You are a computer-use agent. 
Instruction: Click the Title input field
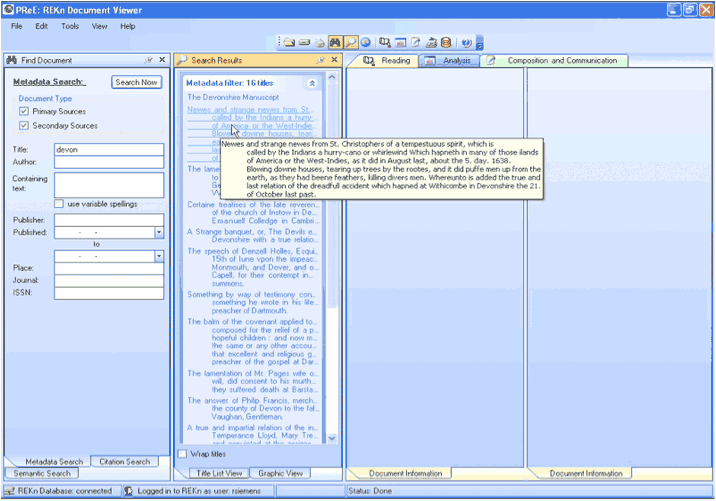109,150
